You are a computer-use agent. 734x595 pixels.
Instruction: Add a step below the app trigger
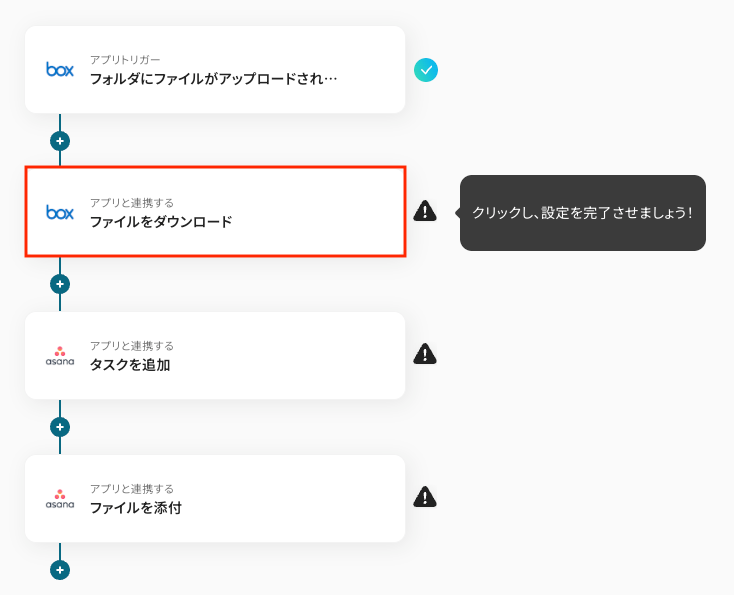[x=60, y=141]
